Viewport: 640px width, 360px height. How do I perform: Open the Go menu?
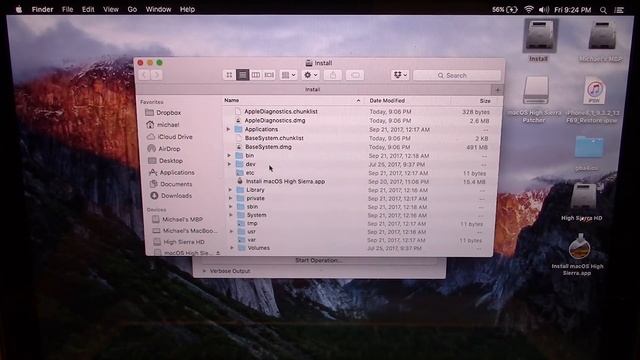point(132,9)
